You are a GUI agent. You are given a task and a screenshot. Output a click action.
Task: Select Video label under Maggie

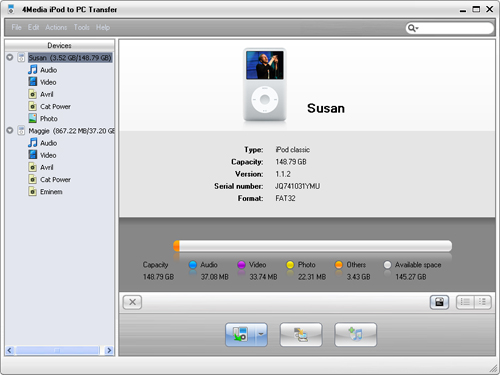(x=48, y=155)
